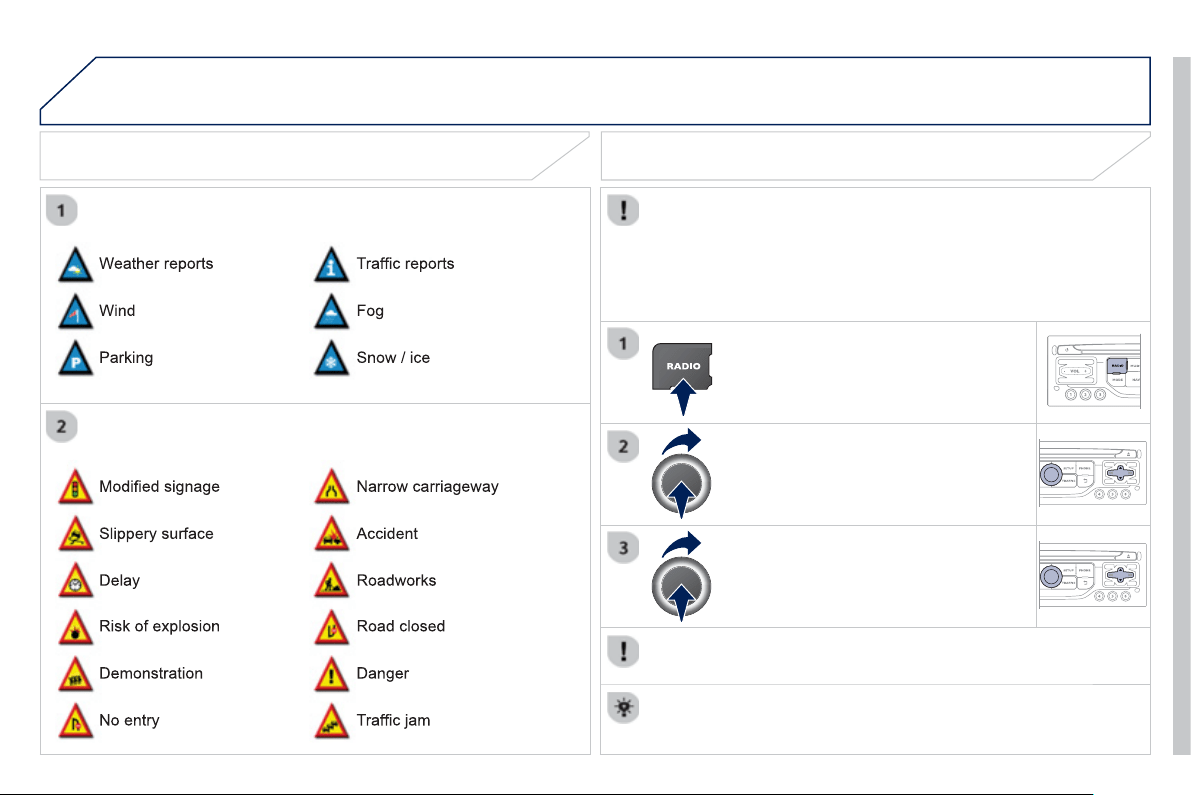
Task: Click the Danger exclamation triangle icon
Action: 331,674
